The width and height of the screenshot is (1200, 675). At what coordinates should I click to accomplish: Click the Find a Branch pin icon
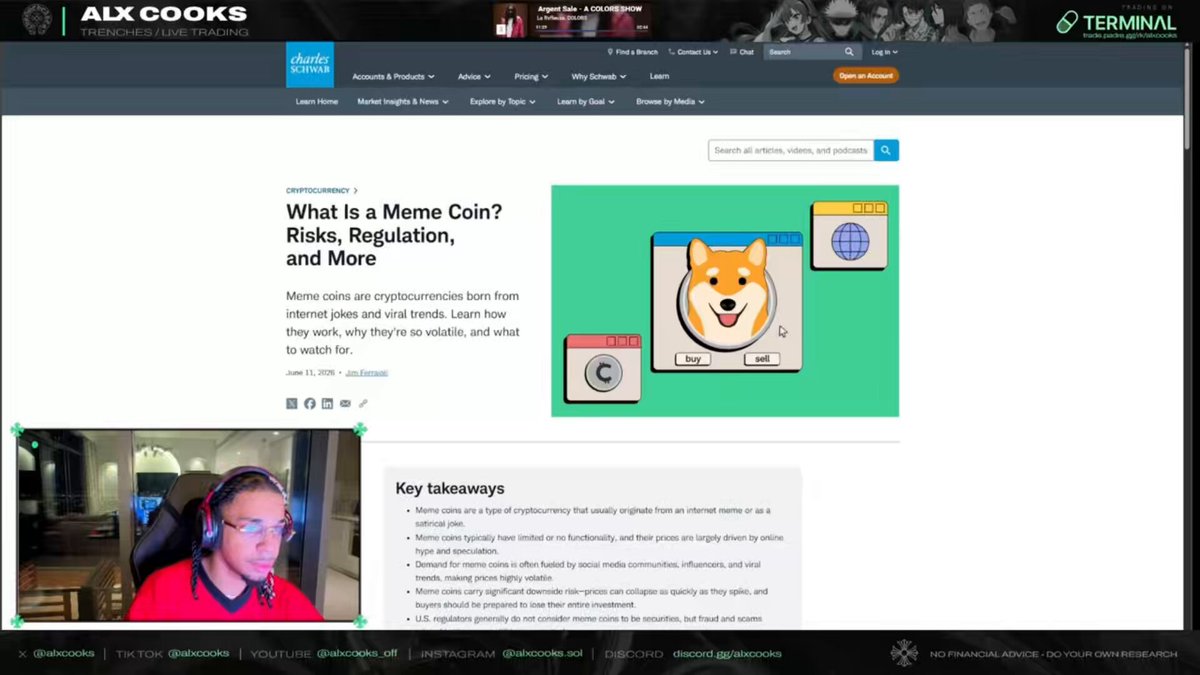[x=610, y=52]
